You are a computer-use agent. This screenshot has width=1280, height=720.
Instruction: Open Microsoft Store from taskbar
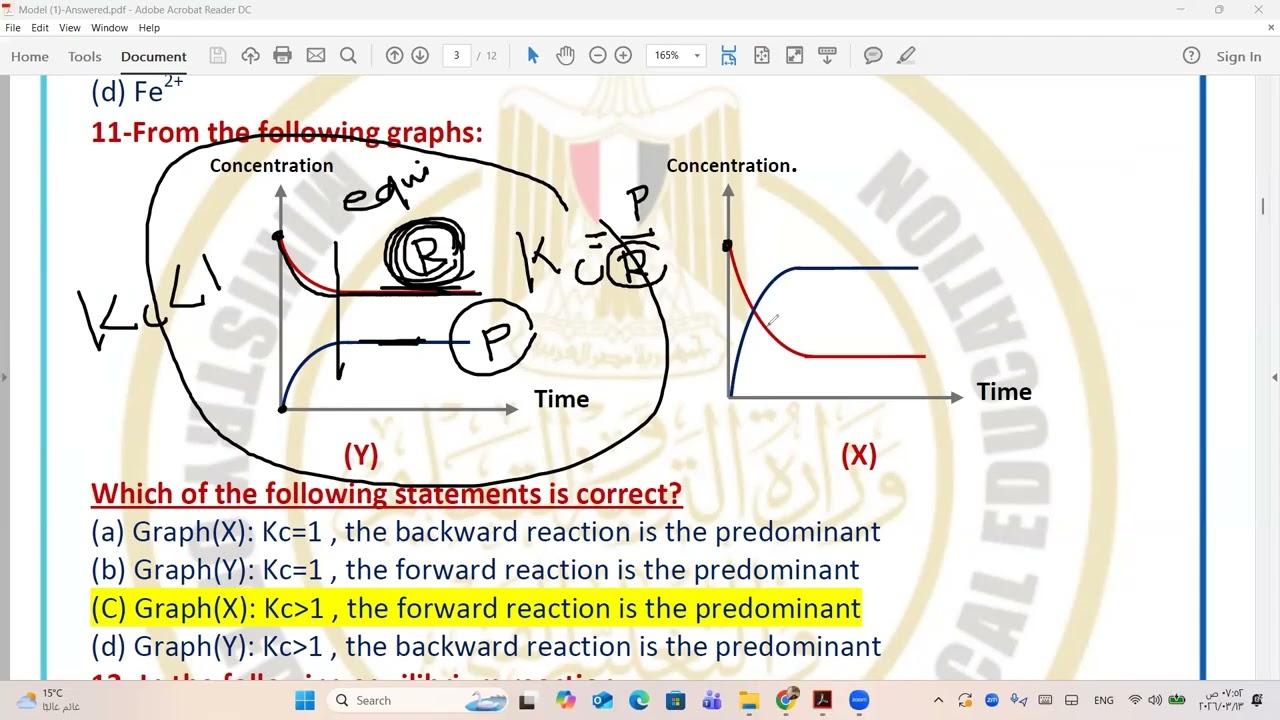675,700
